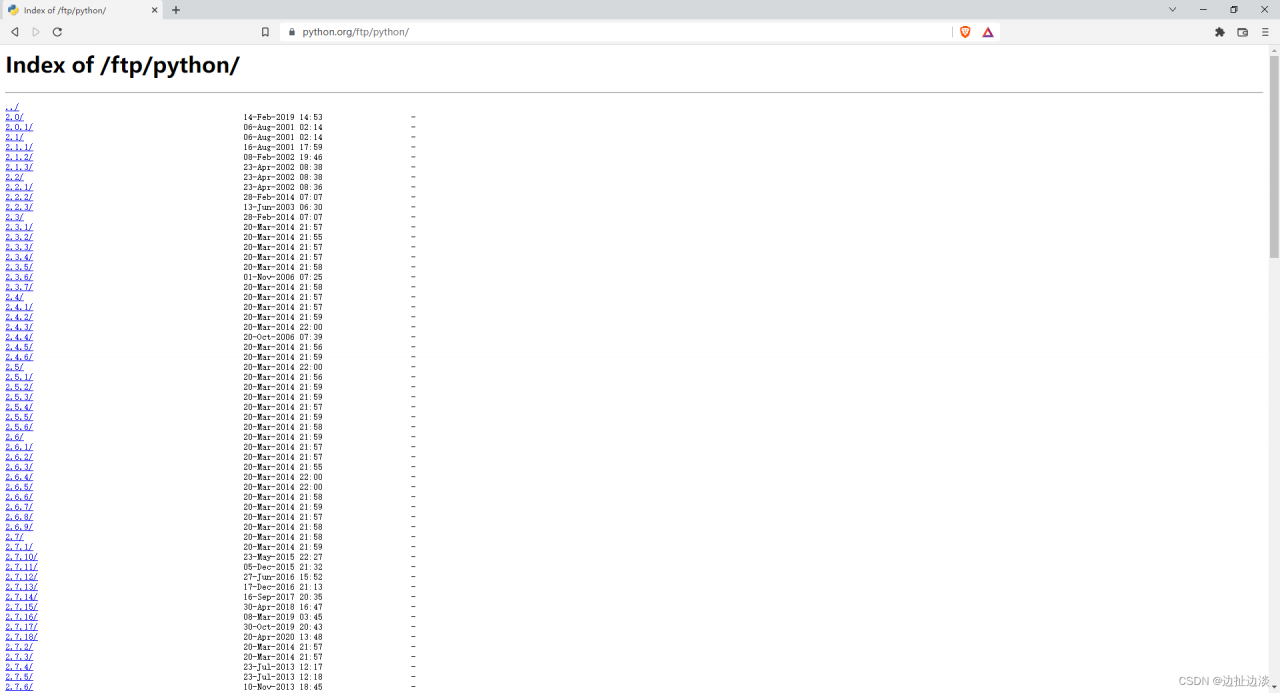
Task: Open the parent directory ../ link
Action: [12, 107]
